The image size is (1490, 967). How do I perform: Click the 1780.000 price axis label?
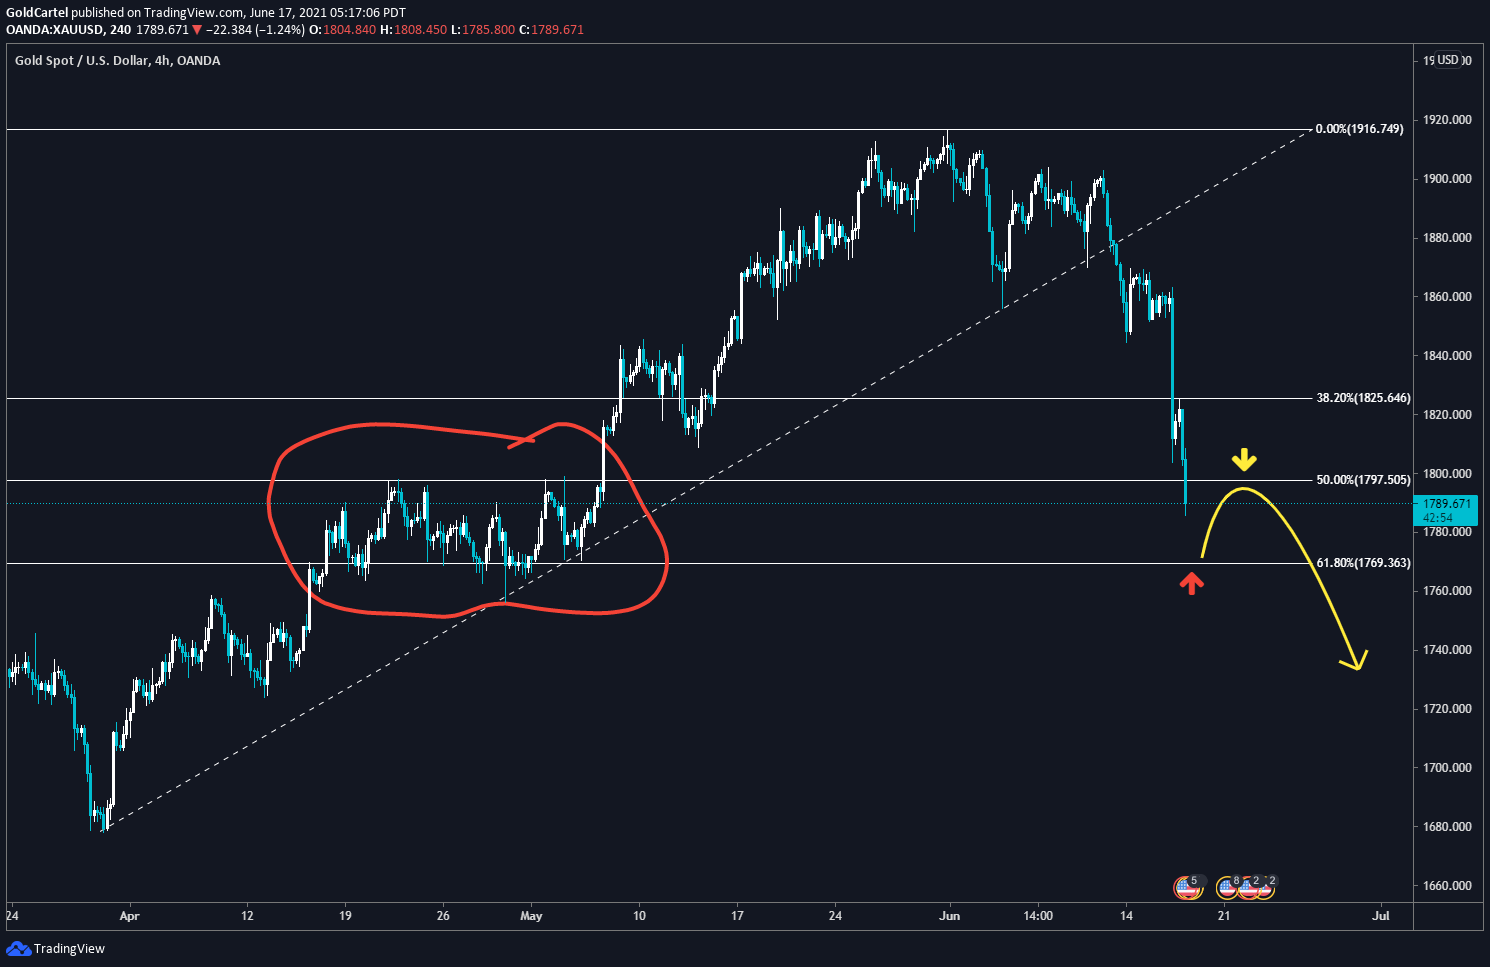pyautogui.click(x=1447, y=532)
